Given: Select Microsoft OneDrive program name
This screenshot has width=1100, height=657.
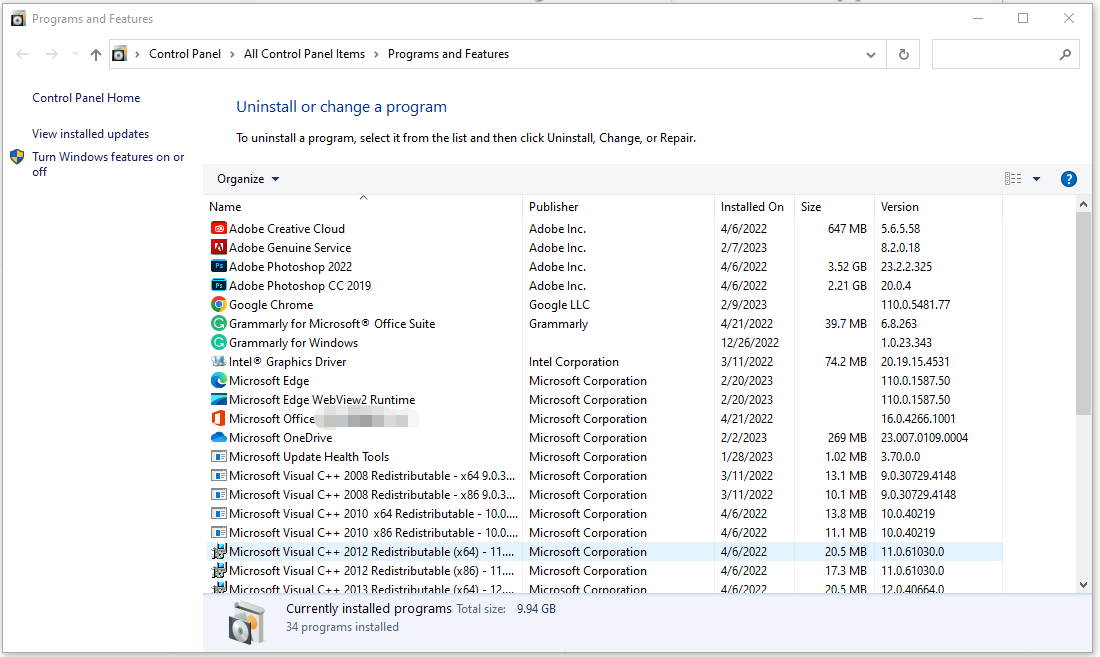Looking at the screenshot, I should pos(281,438).
